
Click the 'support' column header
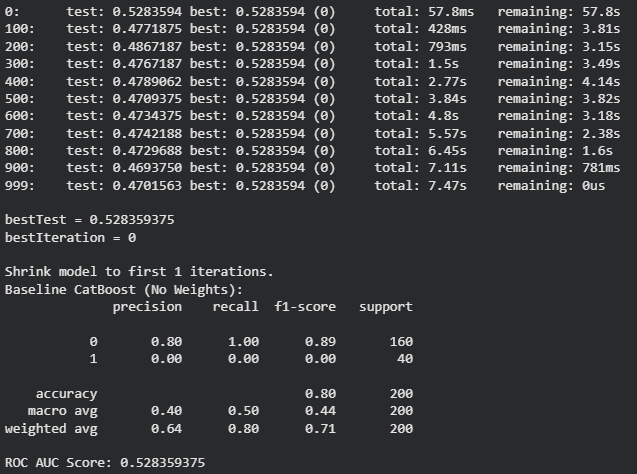coord(386,307)
